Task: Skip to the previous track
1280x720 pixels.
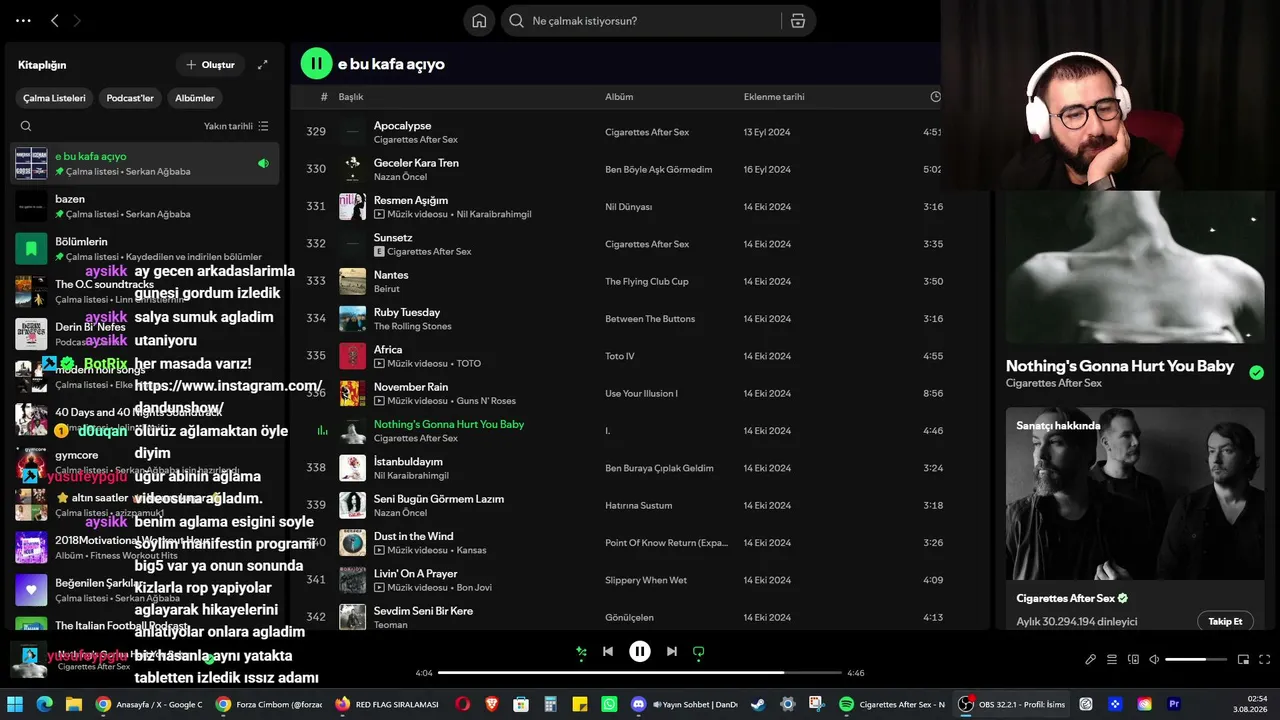Action: (608, 651)
